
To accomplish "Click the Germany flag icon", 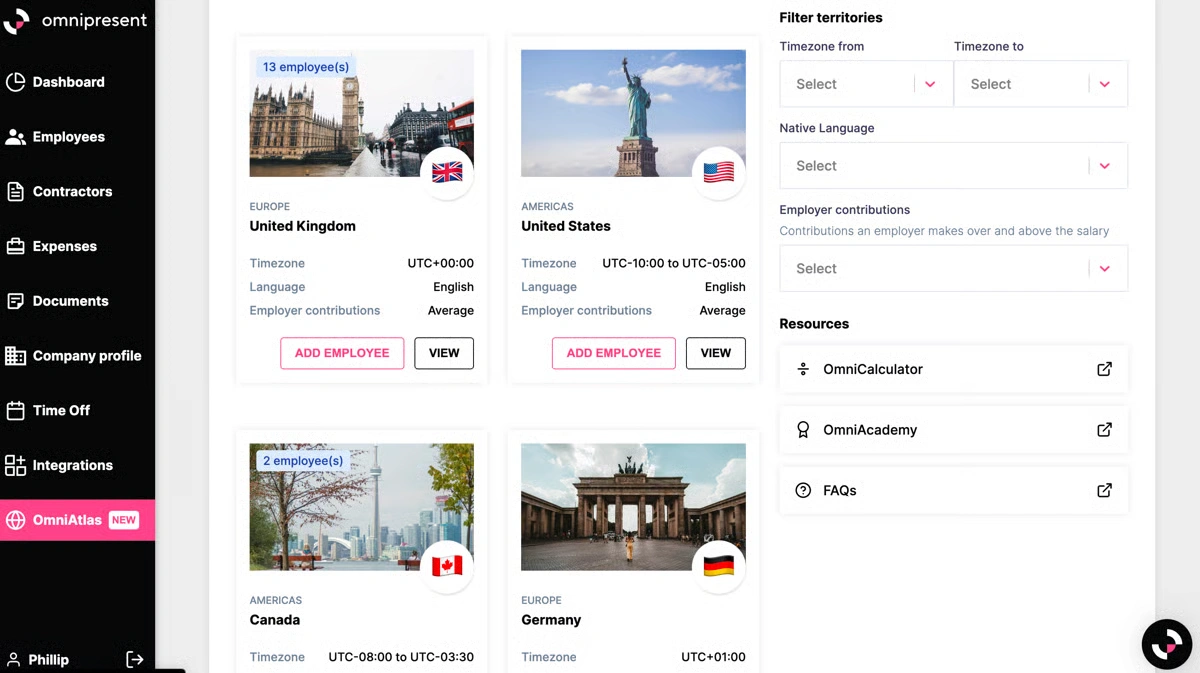I will pyautogui.click(x=719, y=566).
